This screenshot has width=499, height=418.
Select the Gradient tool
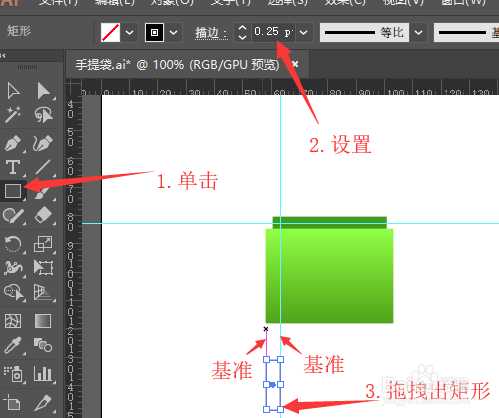[43, 321]
